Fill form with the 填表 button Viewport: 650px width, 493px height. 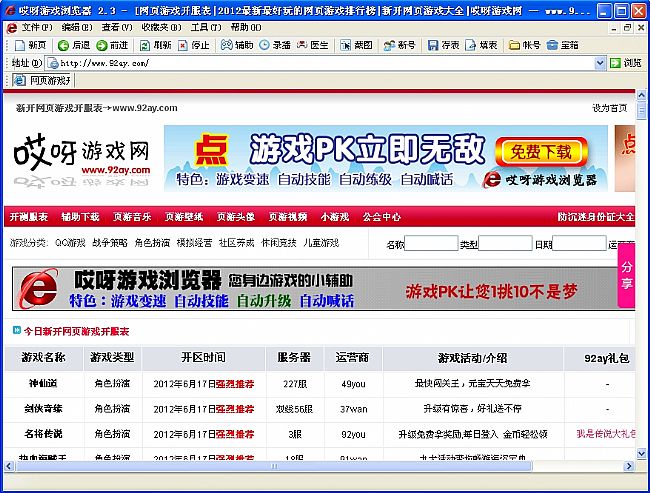click(x=481, y=45)
